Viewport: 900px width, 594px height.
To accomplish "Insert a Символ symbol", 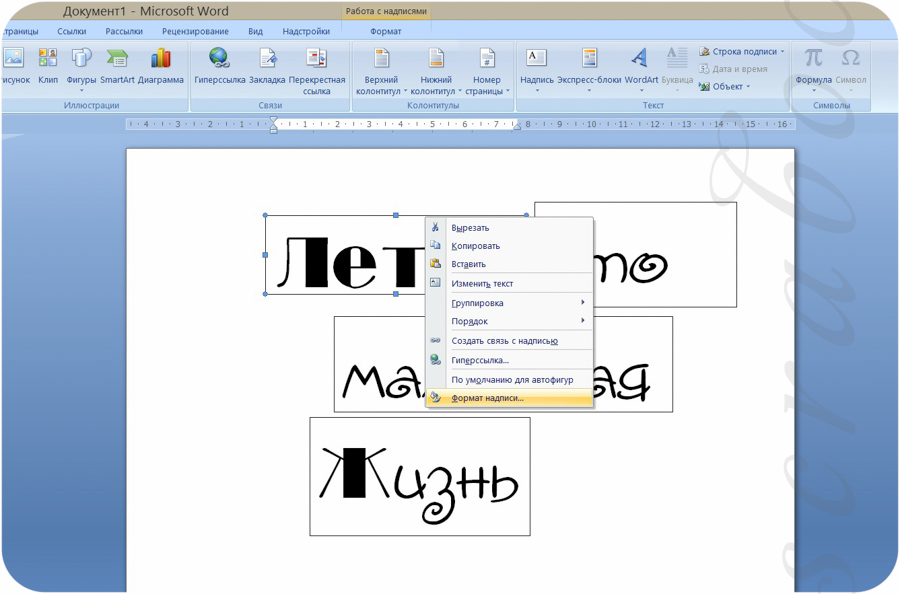I will coord(851,69).
